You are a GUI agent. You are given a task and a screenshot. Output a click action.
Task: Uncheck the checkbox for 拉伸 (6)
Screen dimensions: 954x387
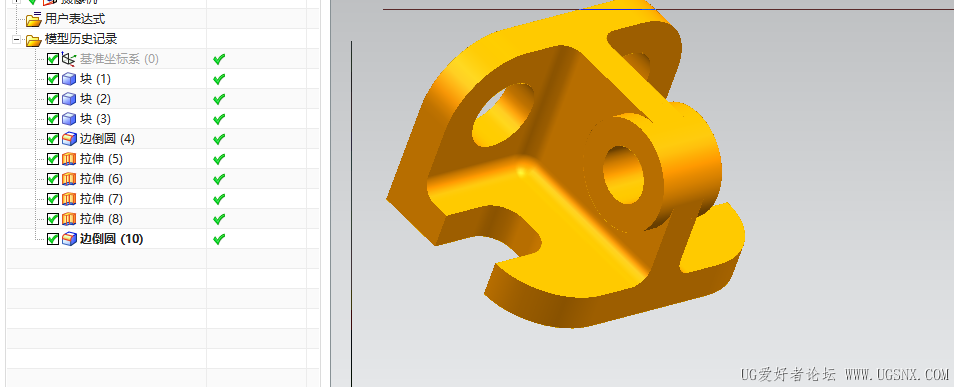53,179
